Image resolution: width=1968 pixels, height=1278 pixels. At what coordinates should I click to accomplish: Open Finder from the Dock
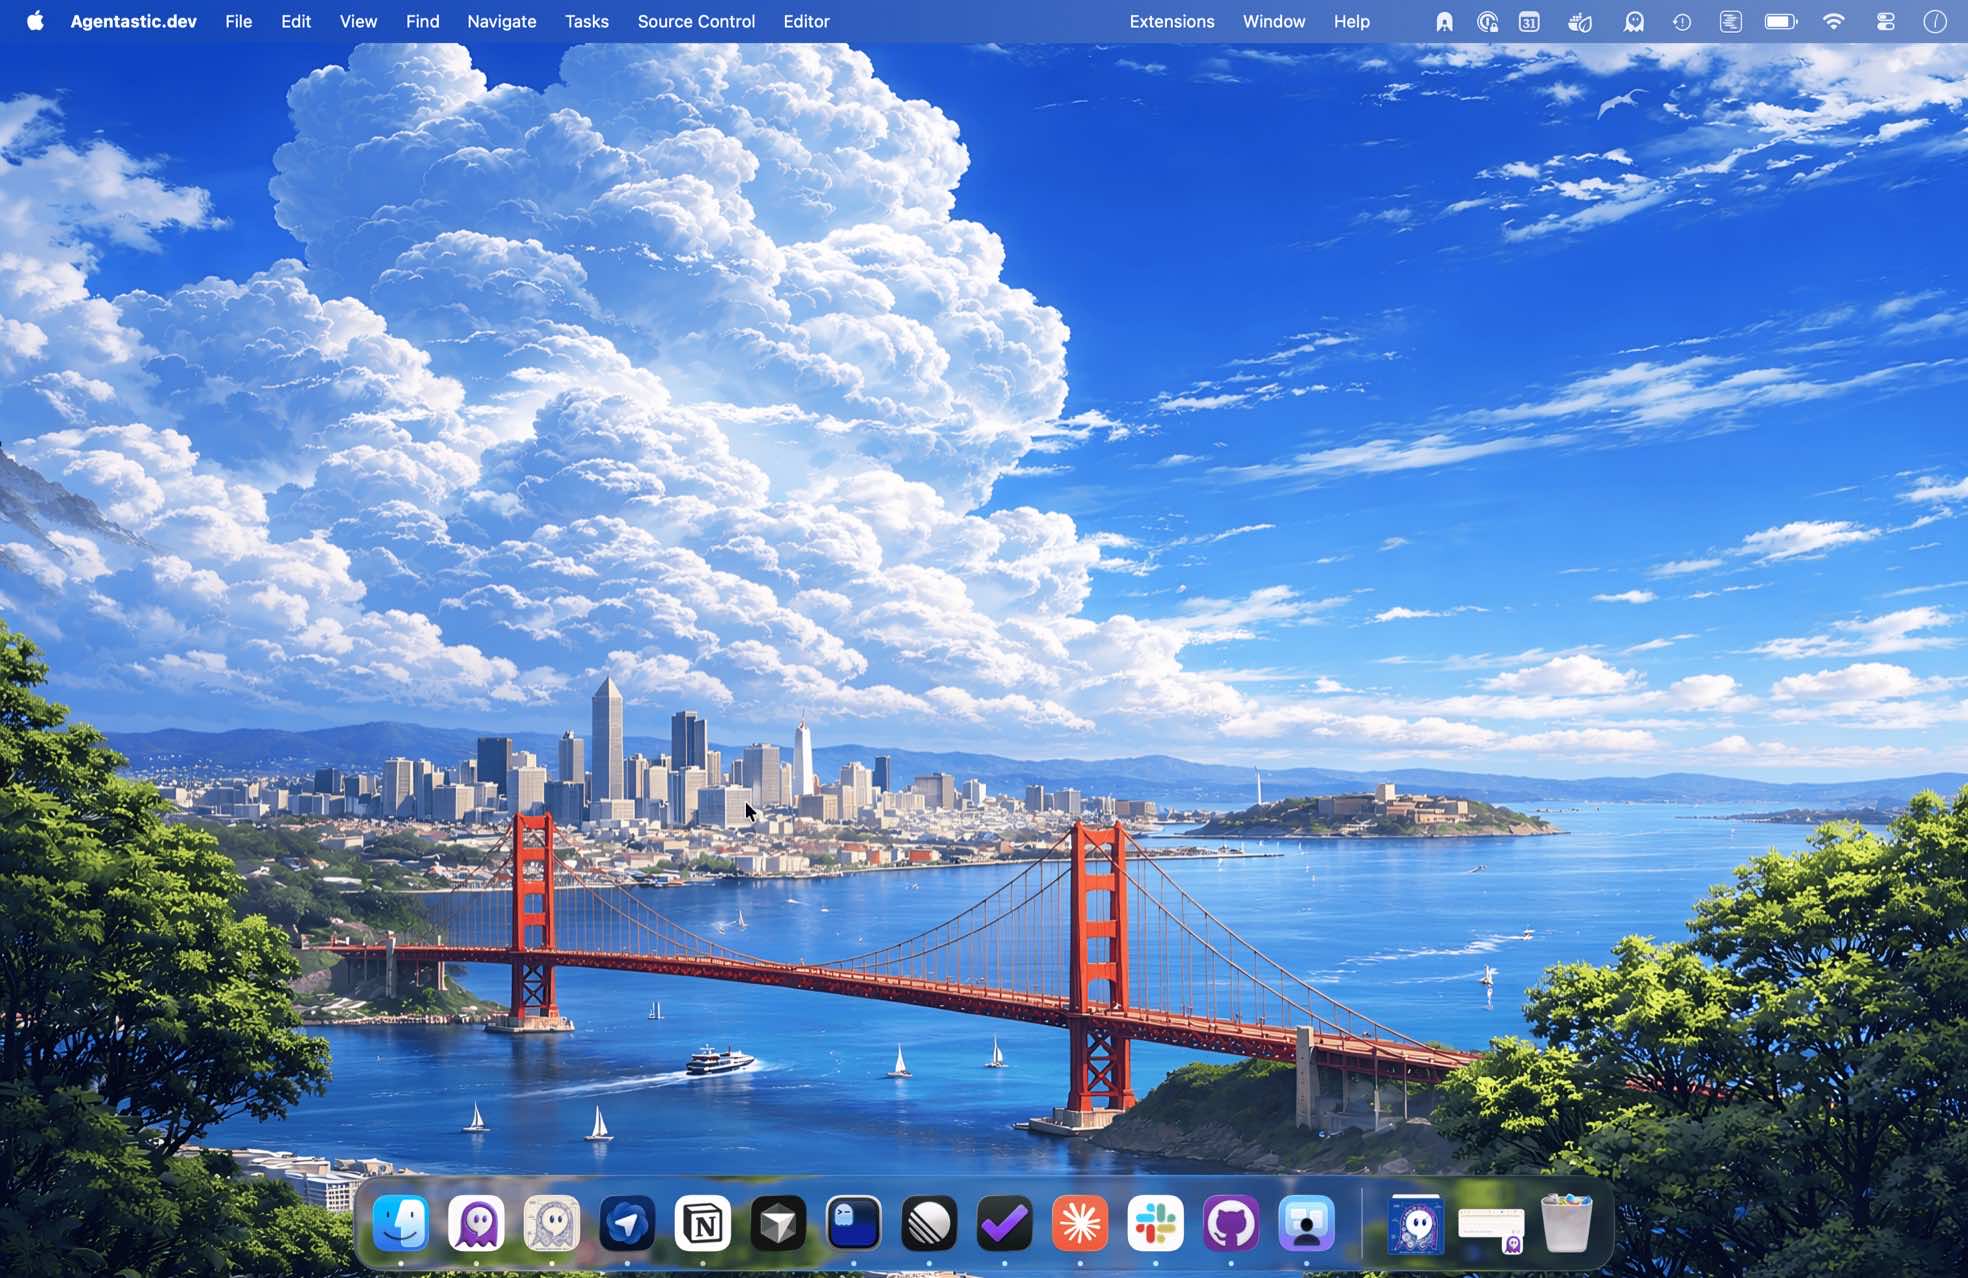(x=401, y=1224)
